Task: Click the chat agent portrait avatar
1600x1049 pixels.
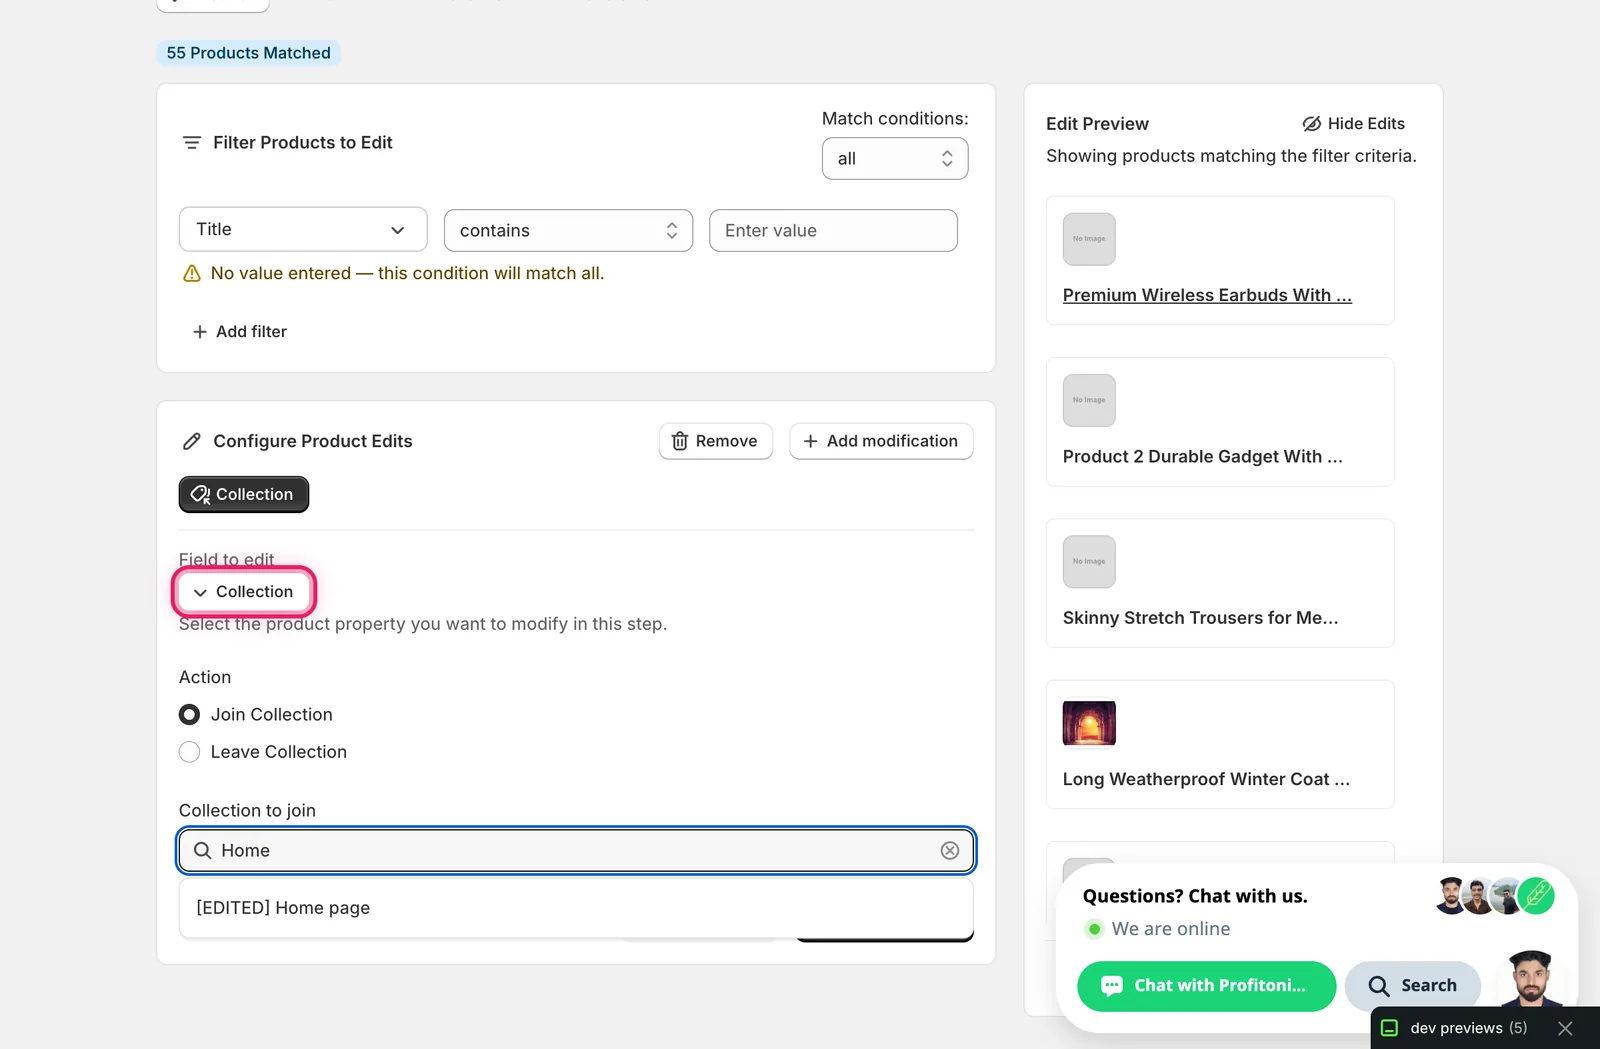Action: pos(1530,979)
